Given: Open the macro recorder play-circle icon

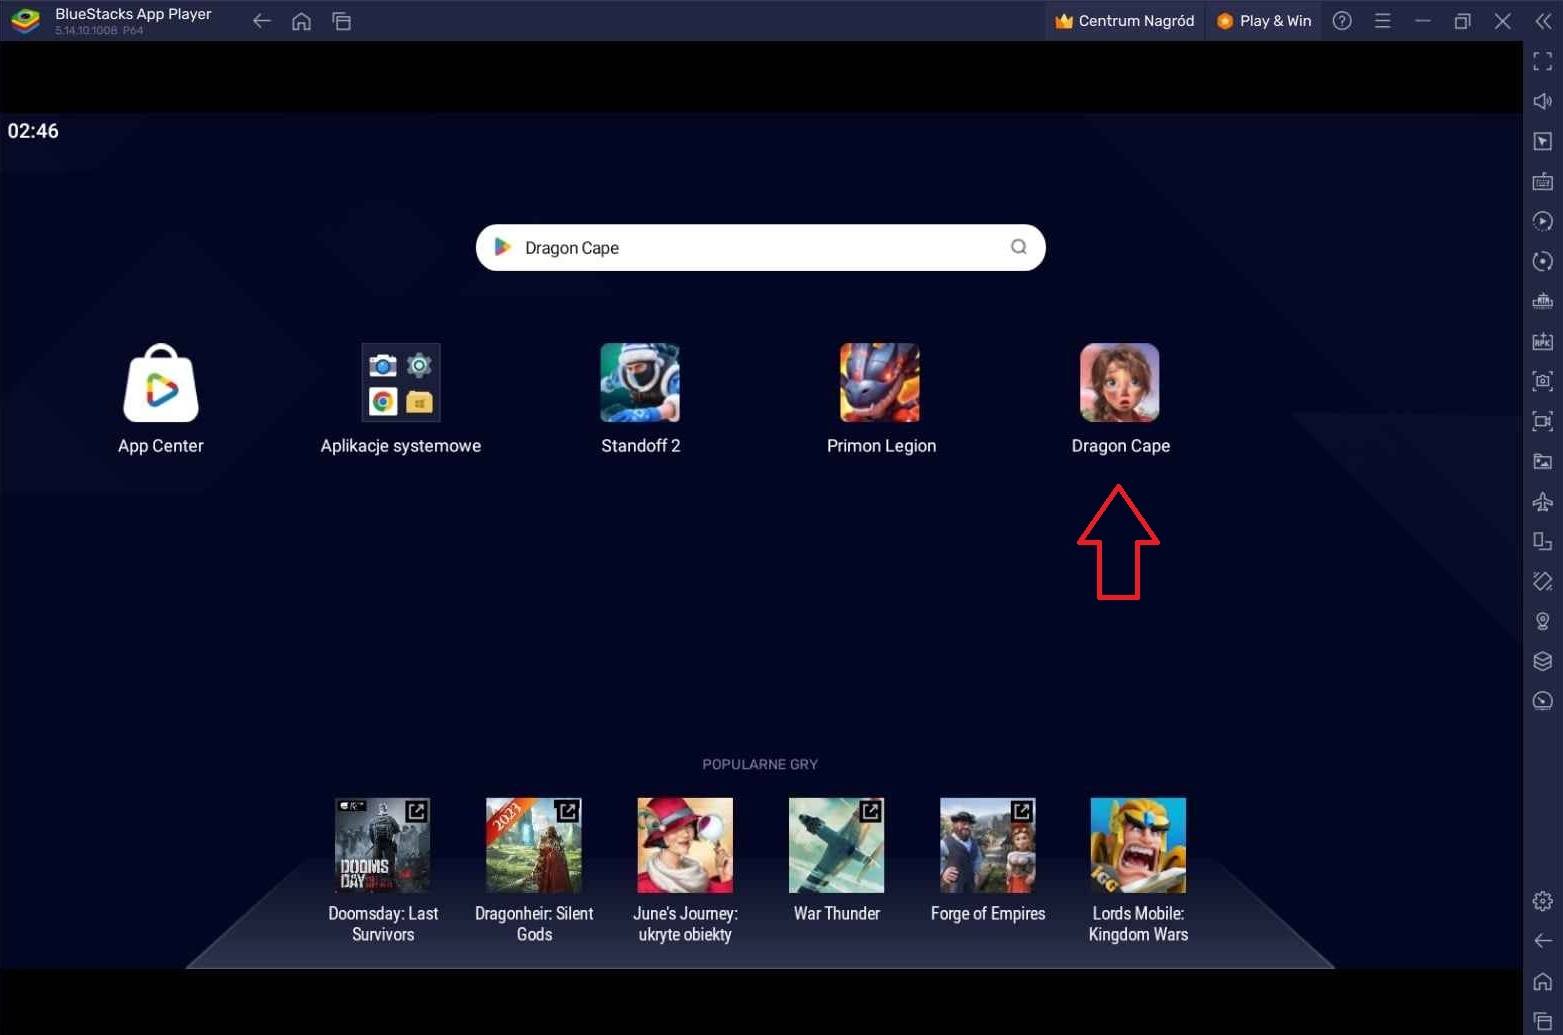Looking at the screenshot, I should pyautogui.click(x=1542, y=221).
